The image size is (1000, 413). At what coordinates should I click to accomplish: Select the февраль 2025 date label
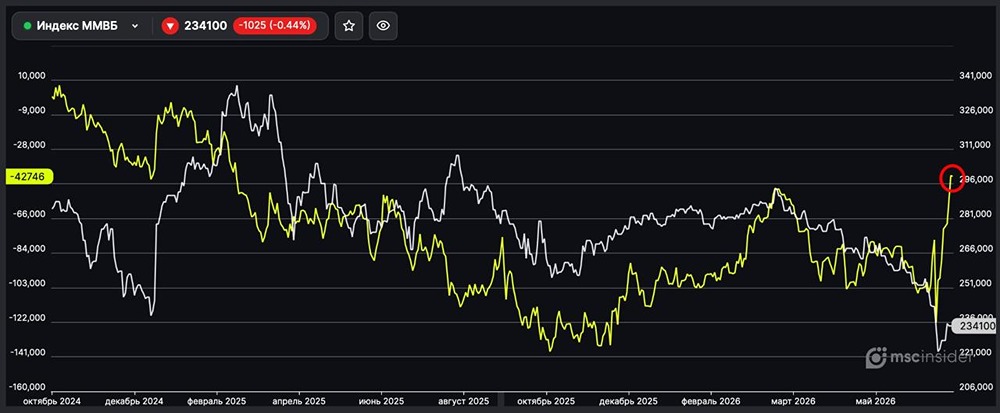point(217,402)
